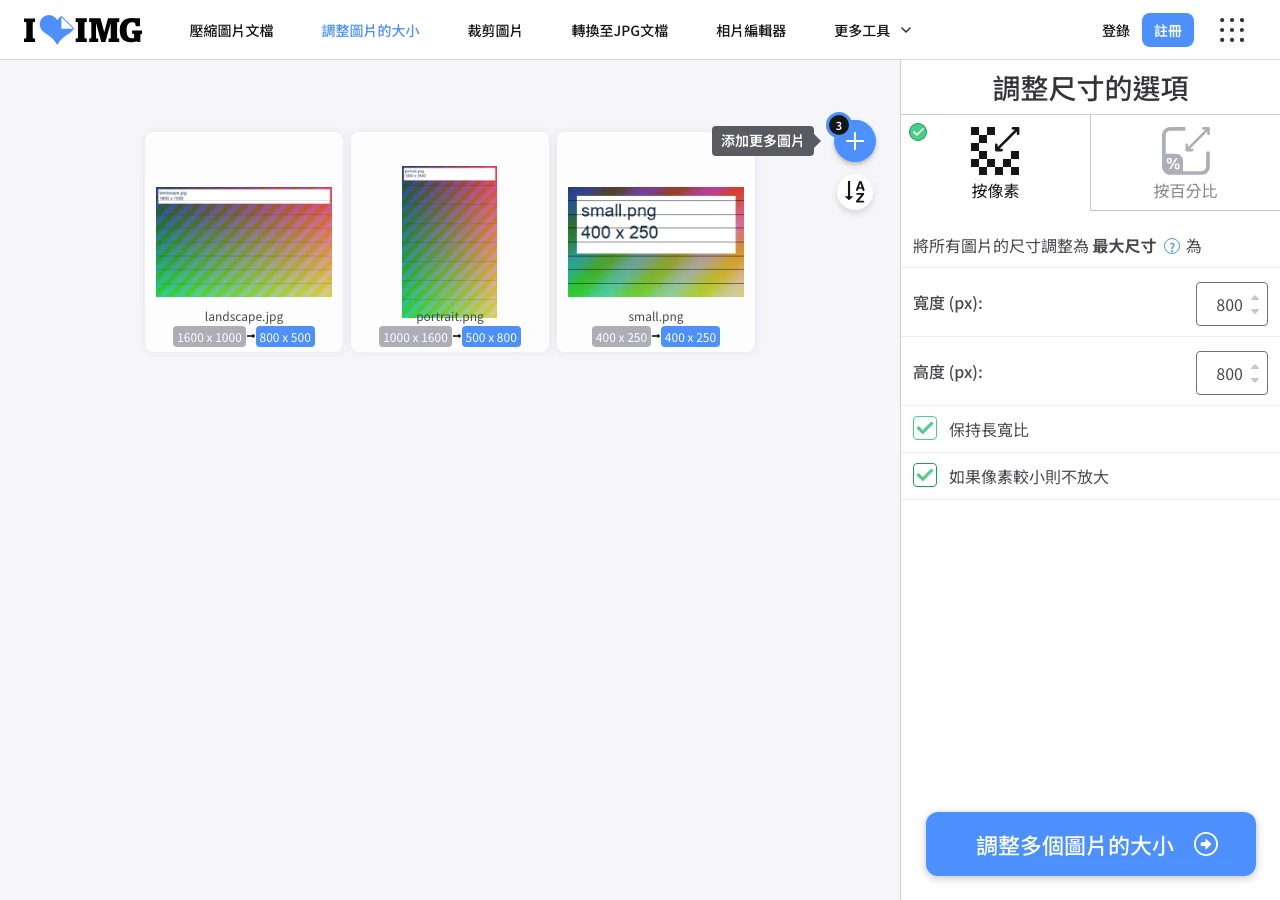Sort images alphabetically with the A-Z icon

pyautogui.click(x=855, y=192)
